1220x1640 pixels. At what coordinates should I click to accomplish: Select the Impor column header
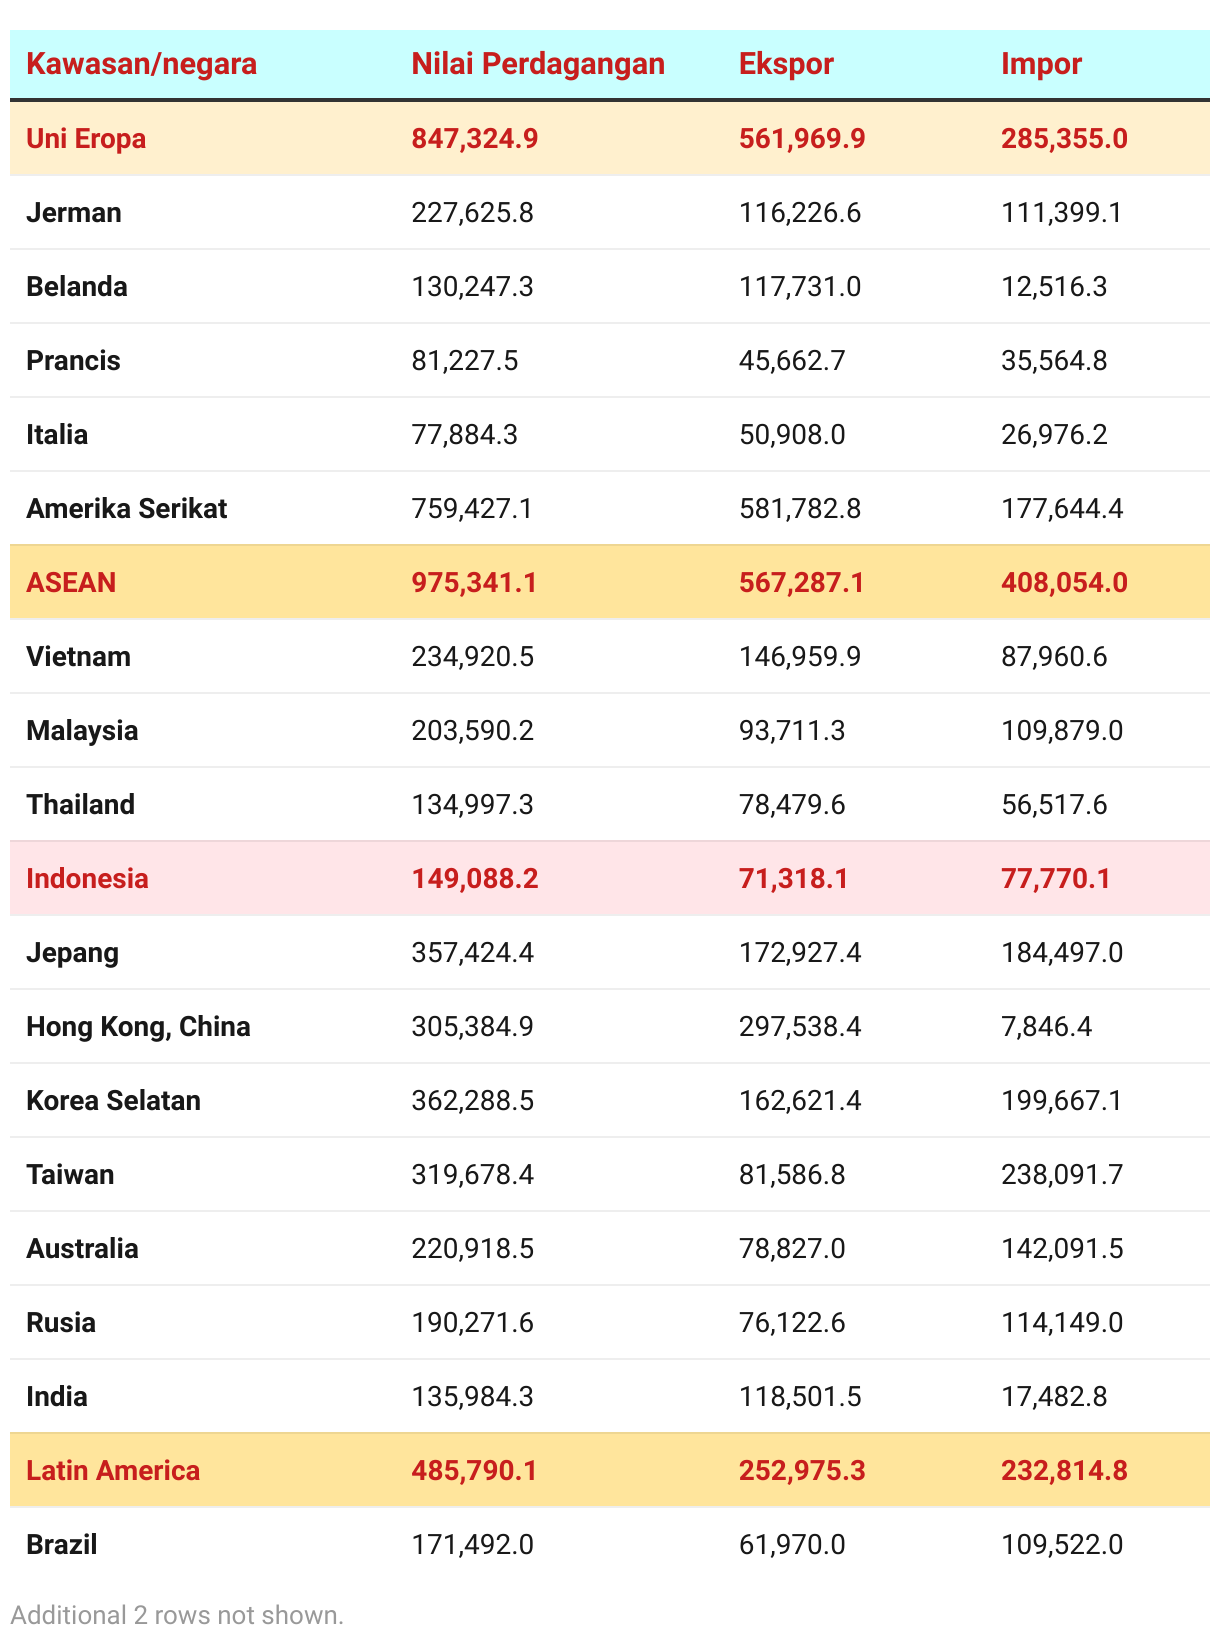[x=1041, y=64]
